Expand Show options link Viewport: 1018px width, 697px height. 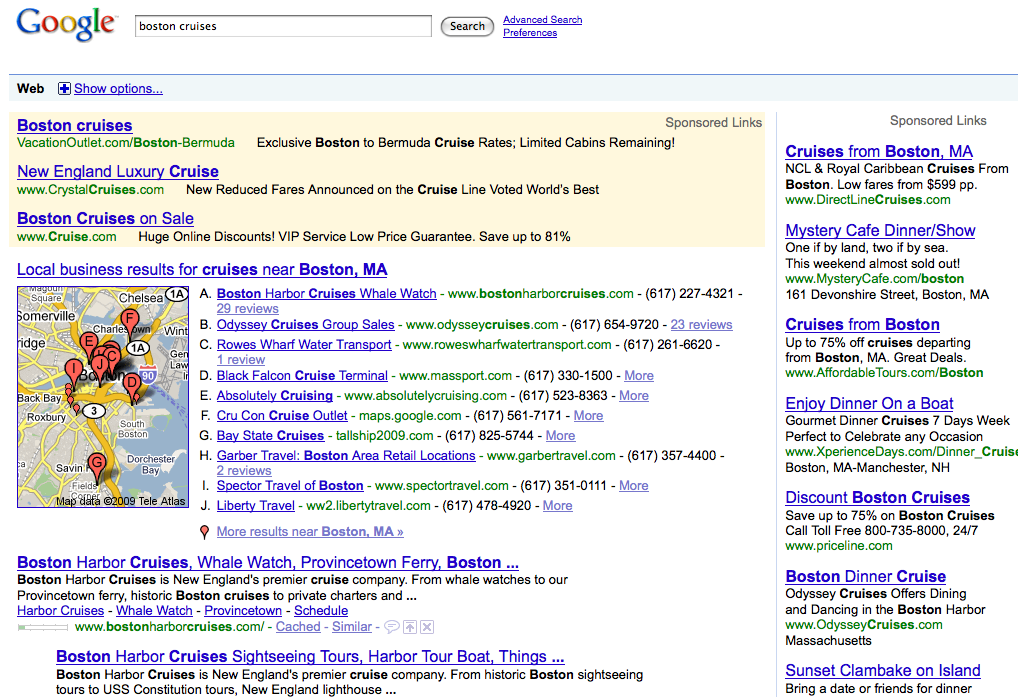(118, 88)
